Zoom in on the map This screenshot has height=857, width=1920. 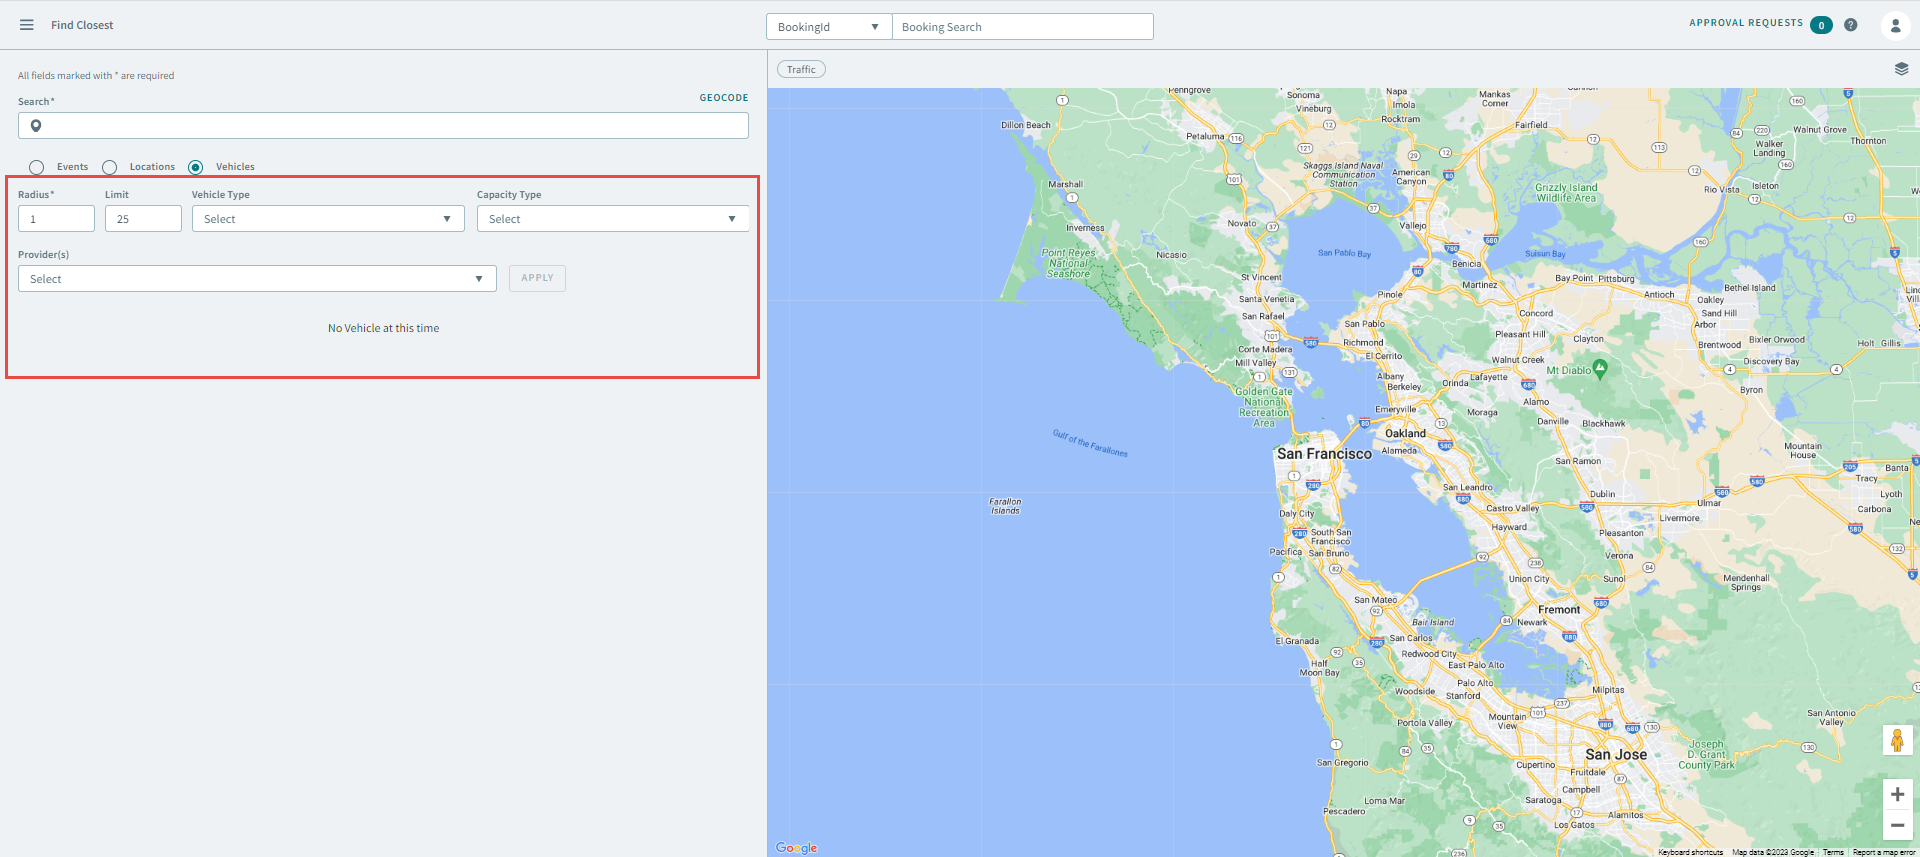coord(1897,794)
